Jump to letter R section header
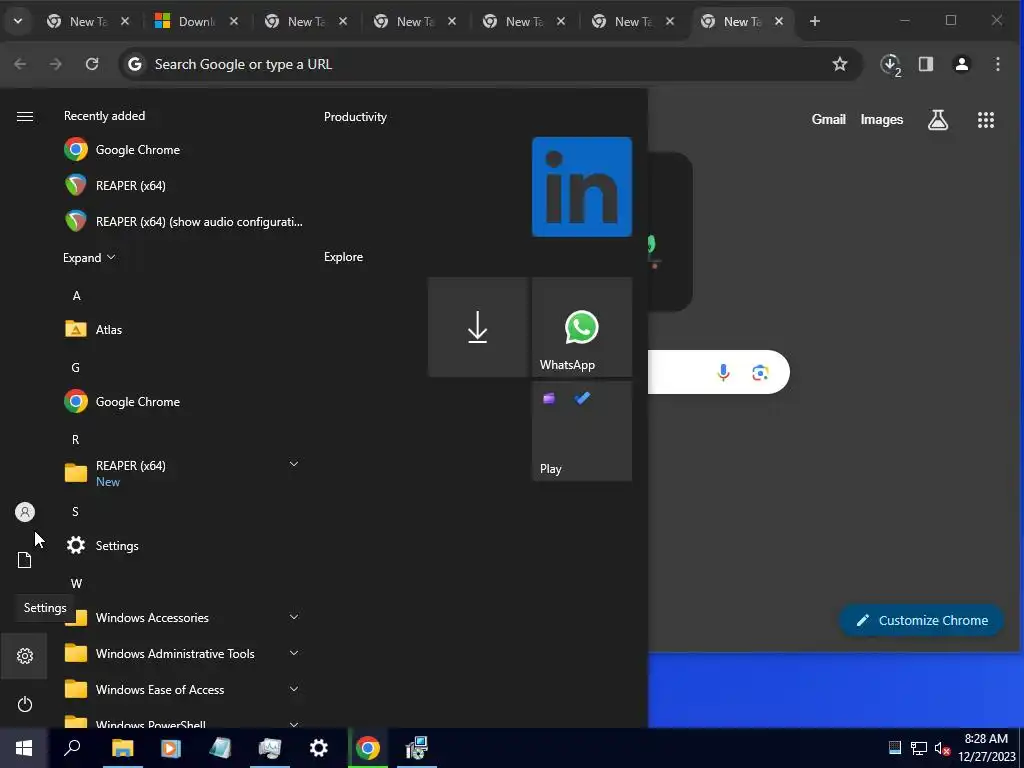The image size is (1024, 768). pos(76,440)
